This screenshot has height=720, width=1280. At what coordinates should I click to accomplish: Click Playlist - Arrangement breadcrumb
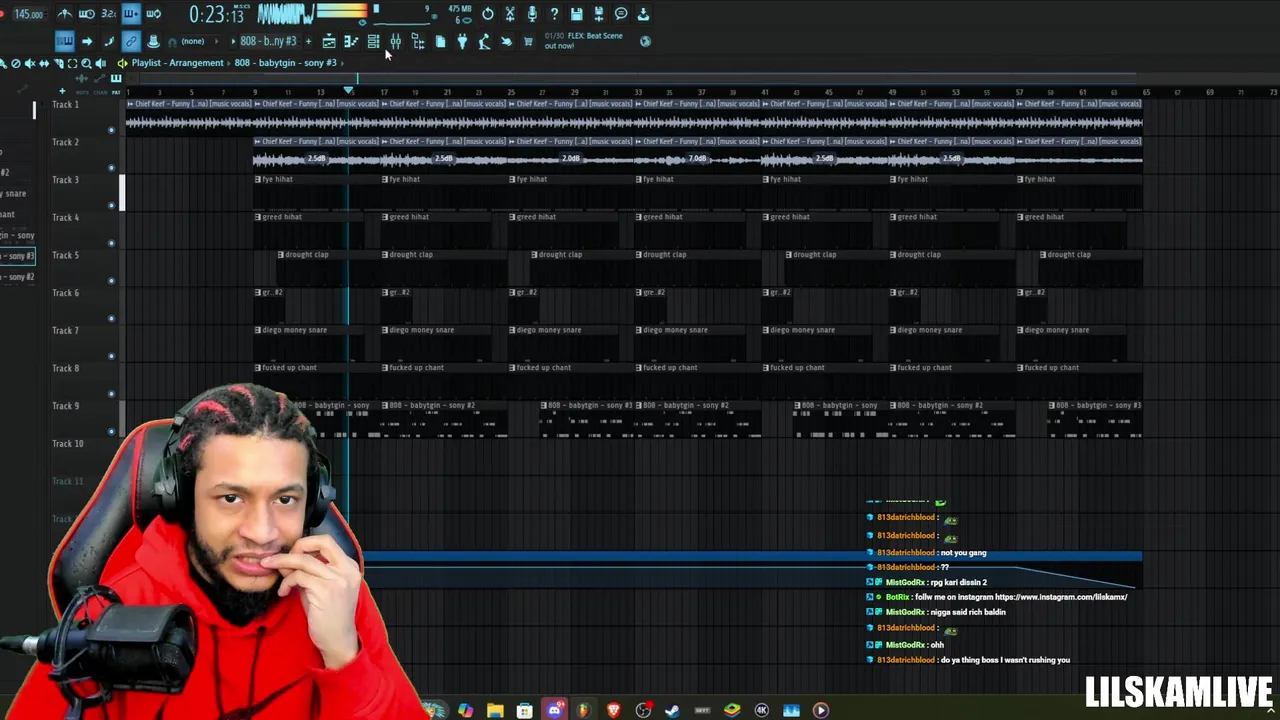coord(177,63)
